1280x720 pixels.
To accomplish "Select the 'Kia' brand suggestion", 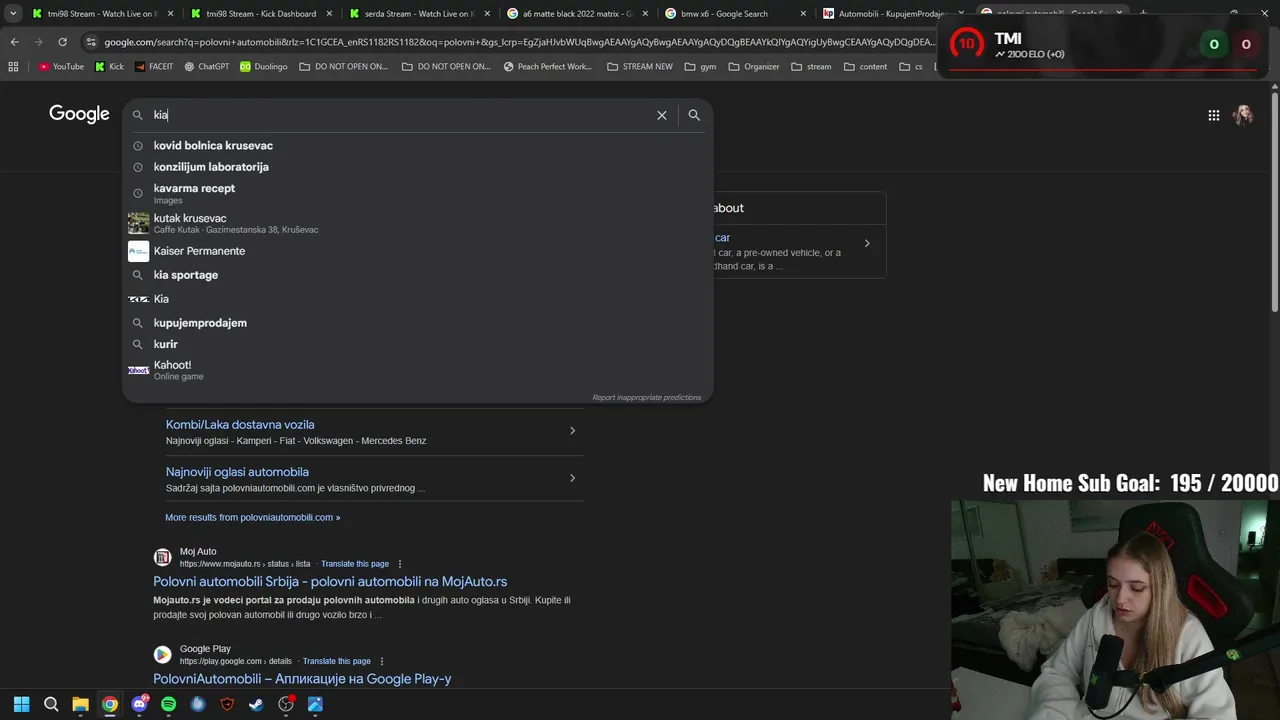I will (x=418, y=299).
